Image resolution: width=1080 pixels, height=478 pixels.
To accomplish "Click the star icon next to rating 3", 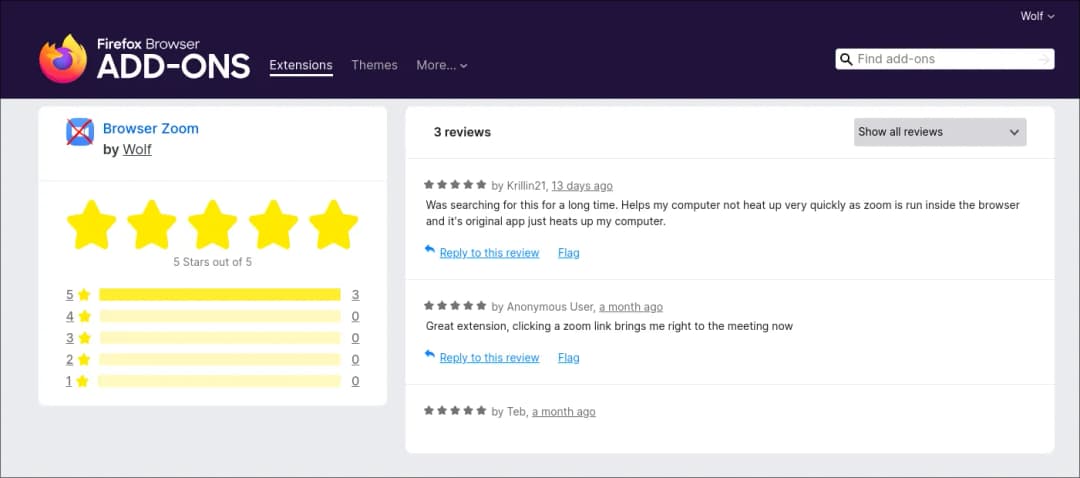I will coord(84,338).
